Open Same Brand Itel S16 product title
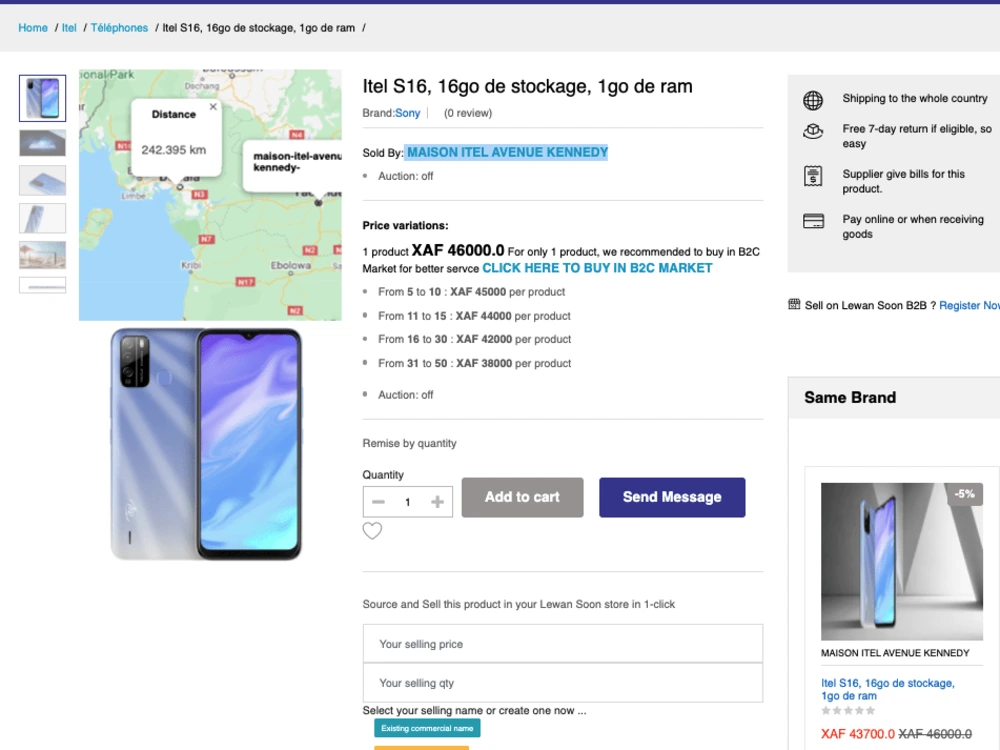 click(888, 689)
